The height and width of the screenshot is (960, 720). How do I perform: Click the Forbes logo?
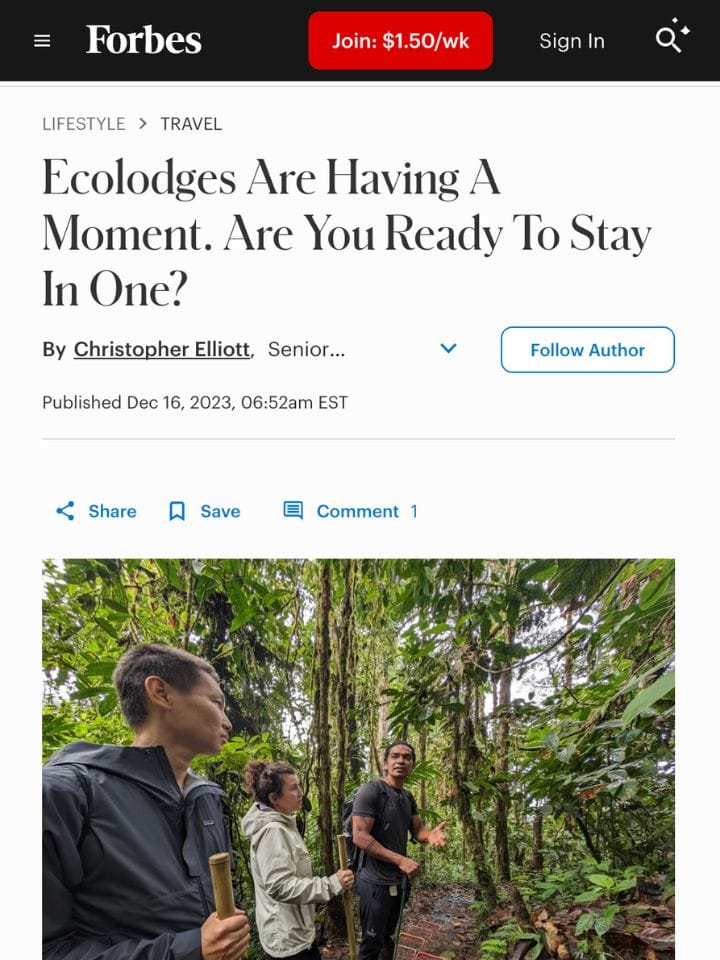143,40
